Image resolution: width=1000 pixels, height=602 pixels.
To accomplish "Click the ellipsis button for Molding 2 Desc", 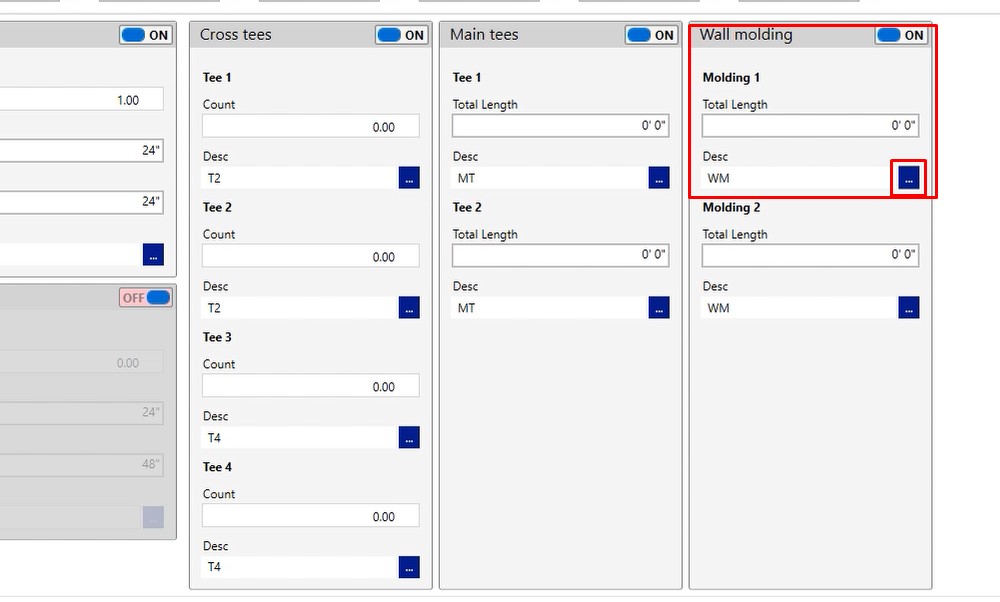I will coord(908,308).
